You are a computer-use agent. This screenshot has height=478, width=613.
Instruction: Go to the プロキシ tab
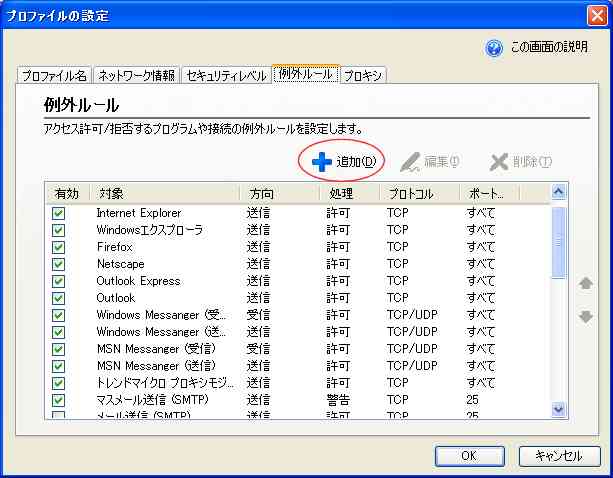(363, 75)
